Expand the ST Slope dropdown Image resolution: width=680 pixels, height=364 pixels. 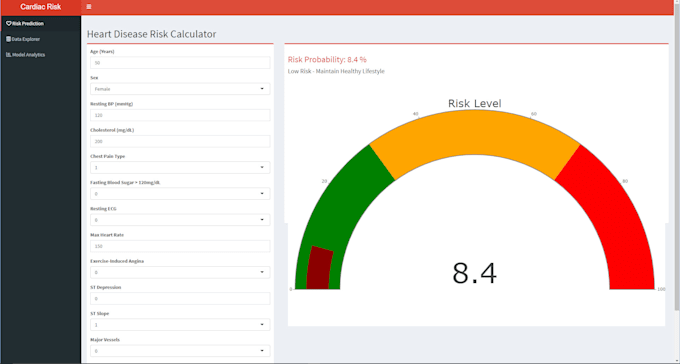click(180, 325)
